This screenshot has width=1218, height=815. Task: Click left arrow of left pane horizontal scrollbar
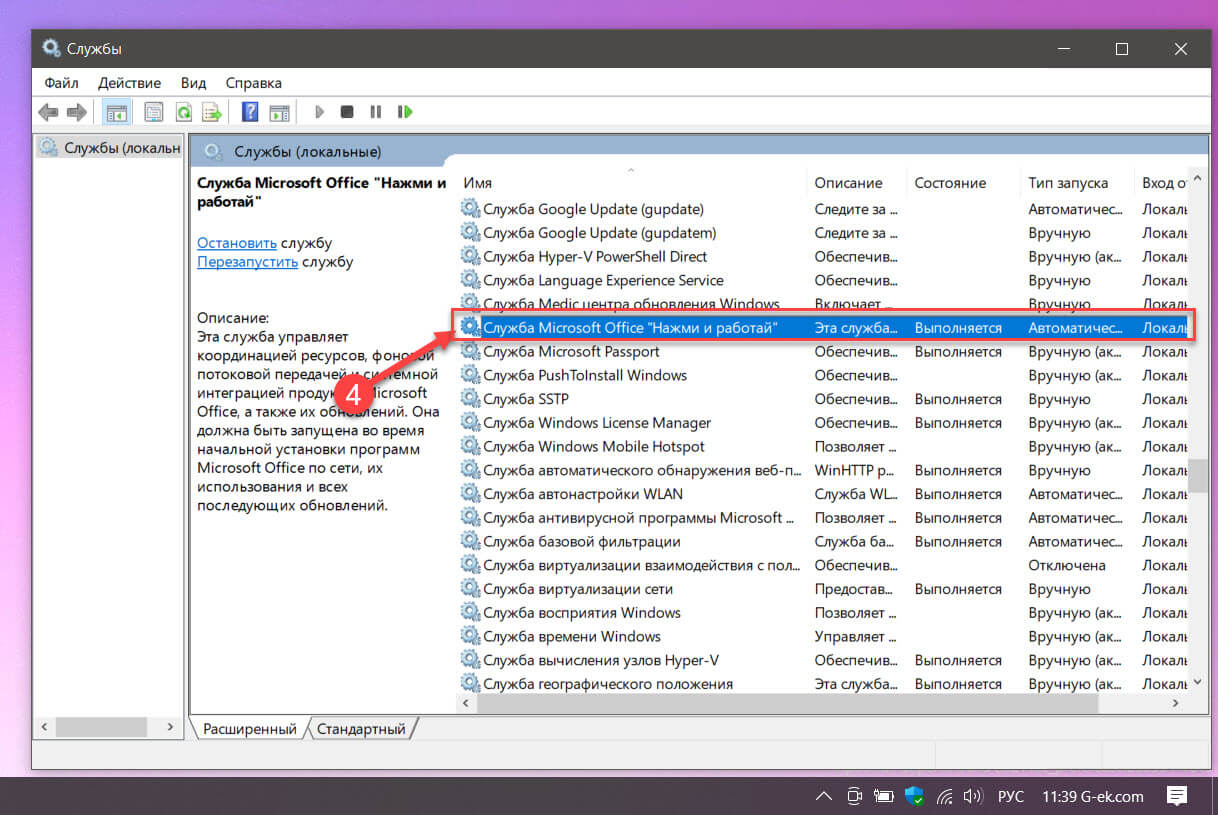coord(43,727)
